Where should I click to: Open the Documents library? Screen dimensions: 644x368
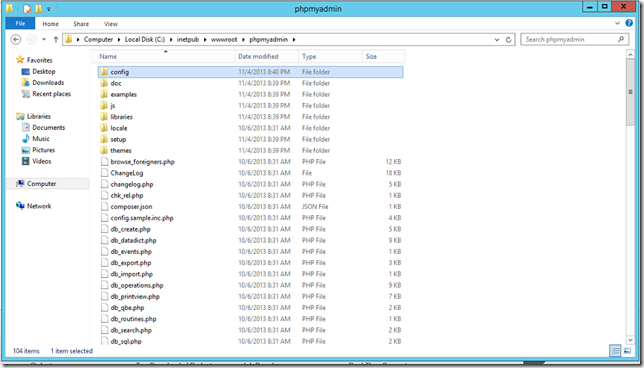48,127
